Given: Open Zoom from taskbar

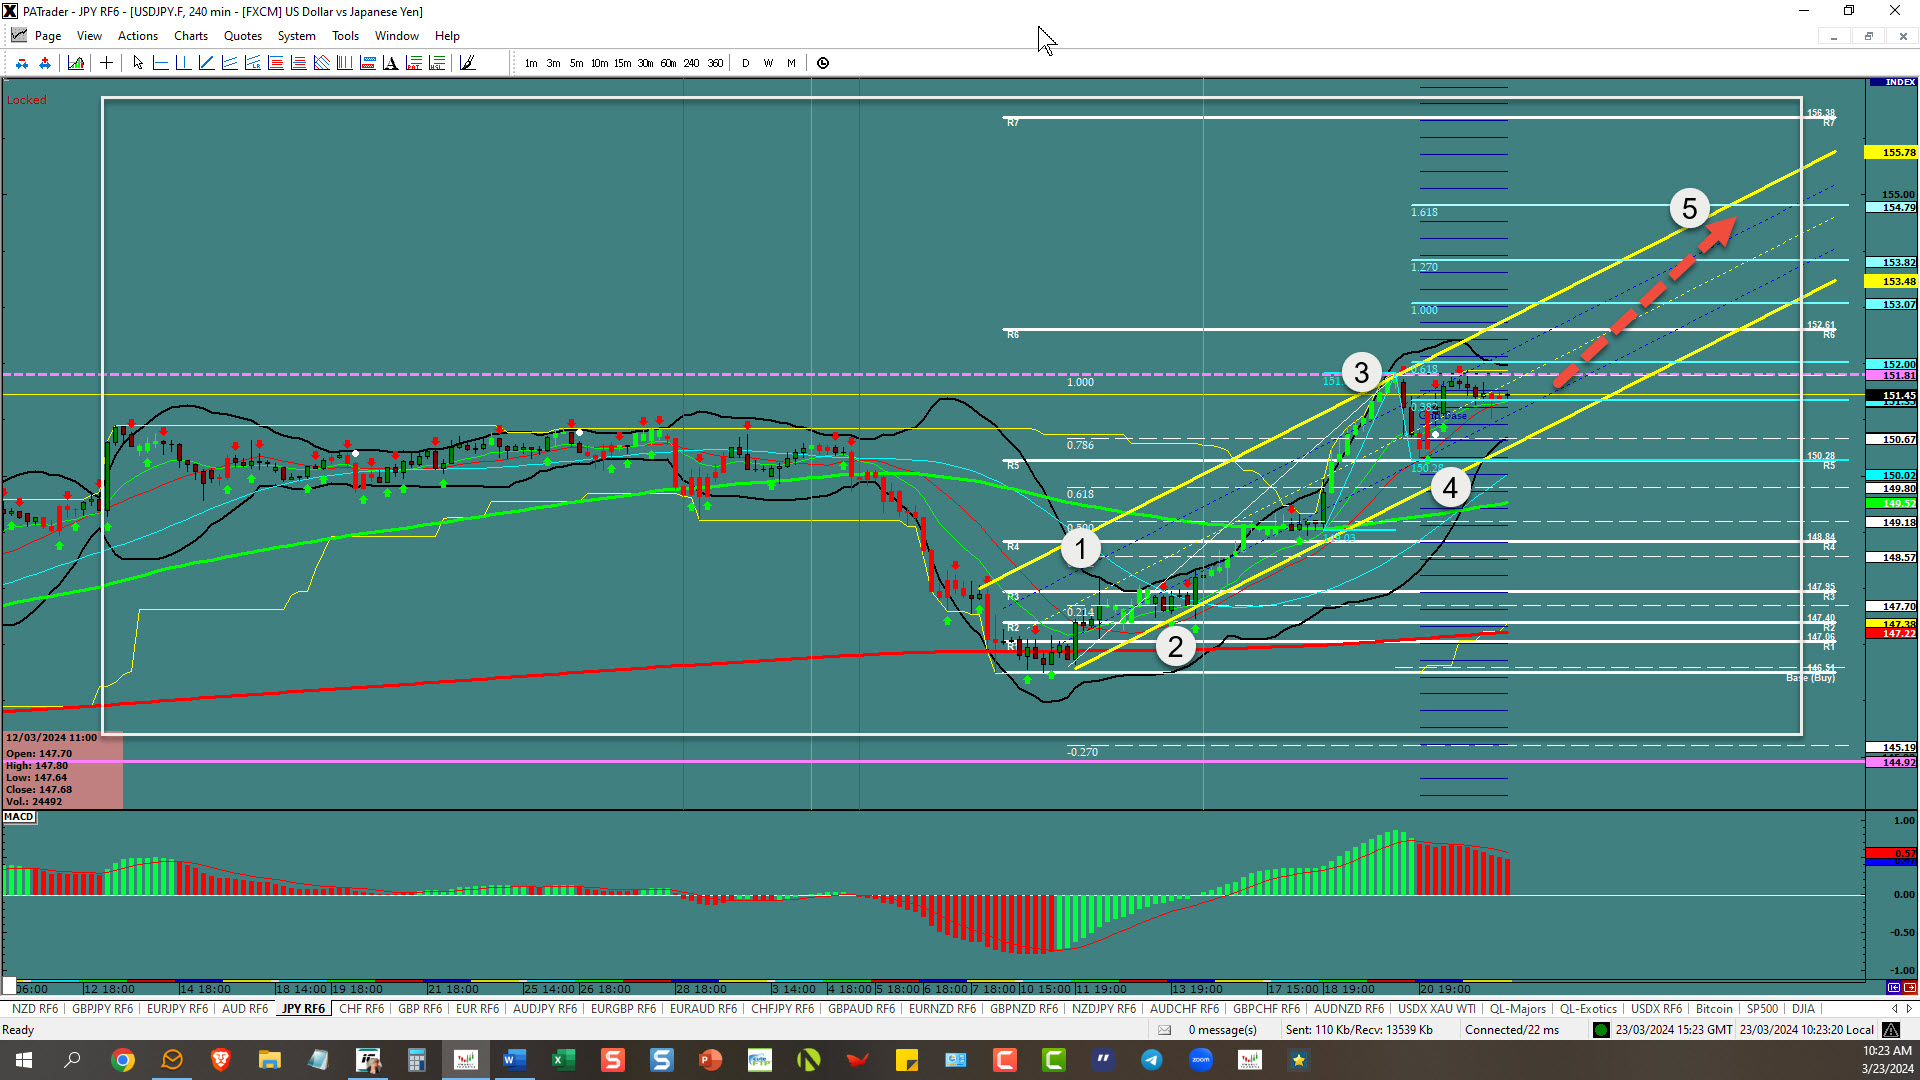Looking at the screenshot, I should click(1201, 1060).
